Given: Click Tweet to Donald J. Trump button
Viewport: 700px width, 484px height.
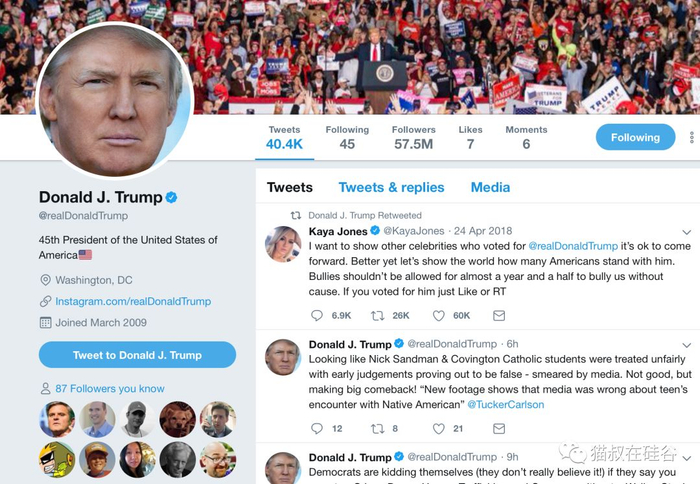Looking at the screenshot, I should [138, 355].
